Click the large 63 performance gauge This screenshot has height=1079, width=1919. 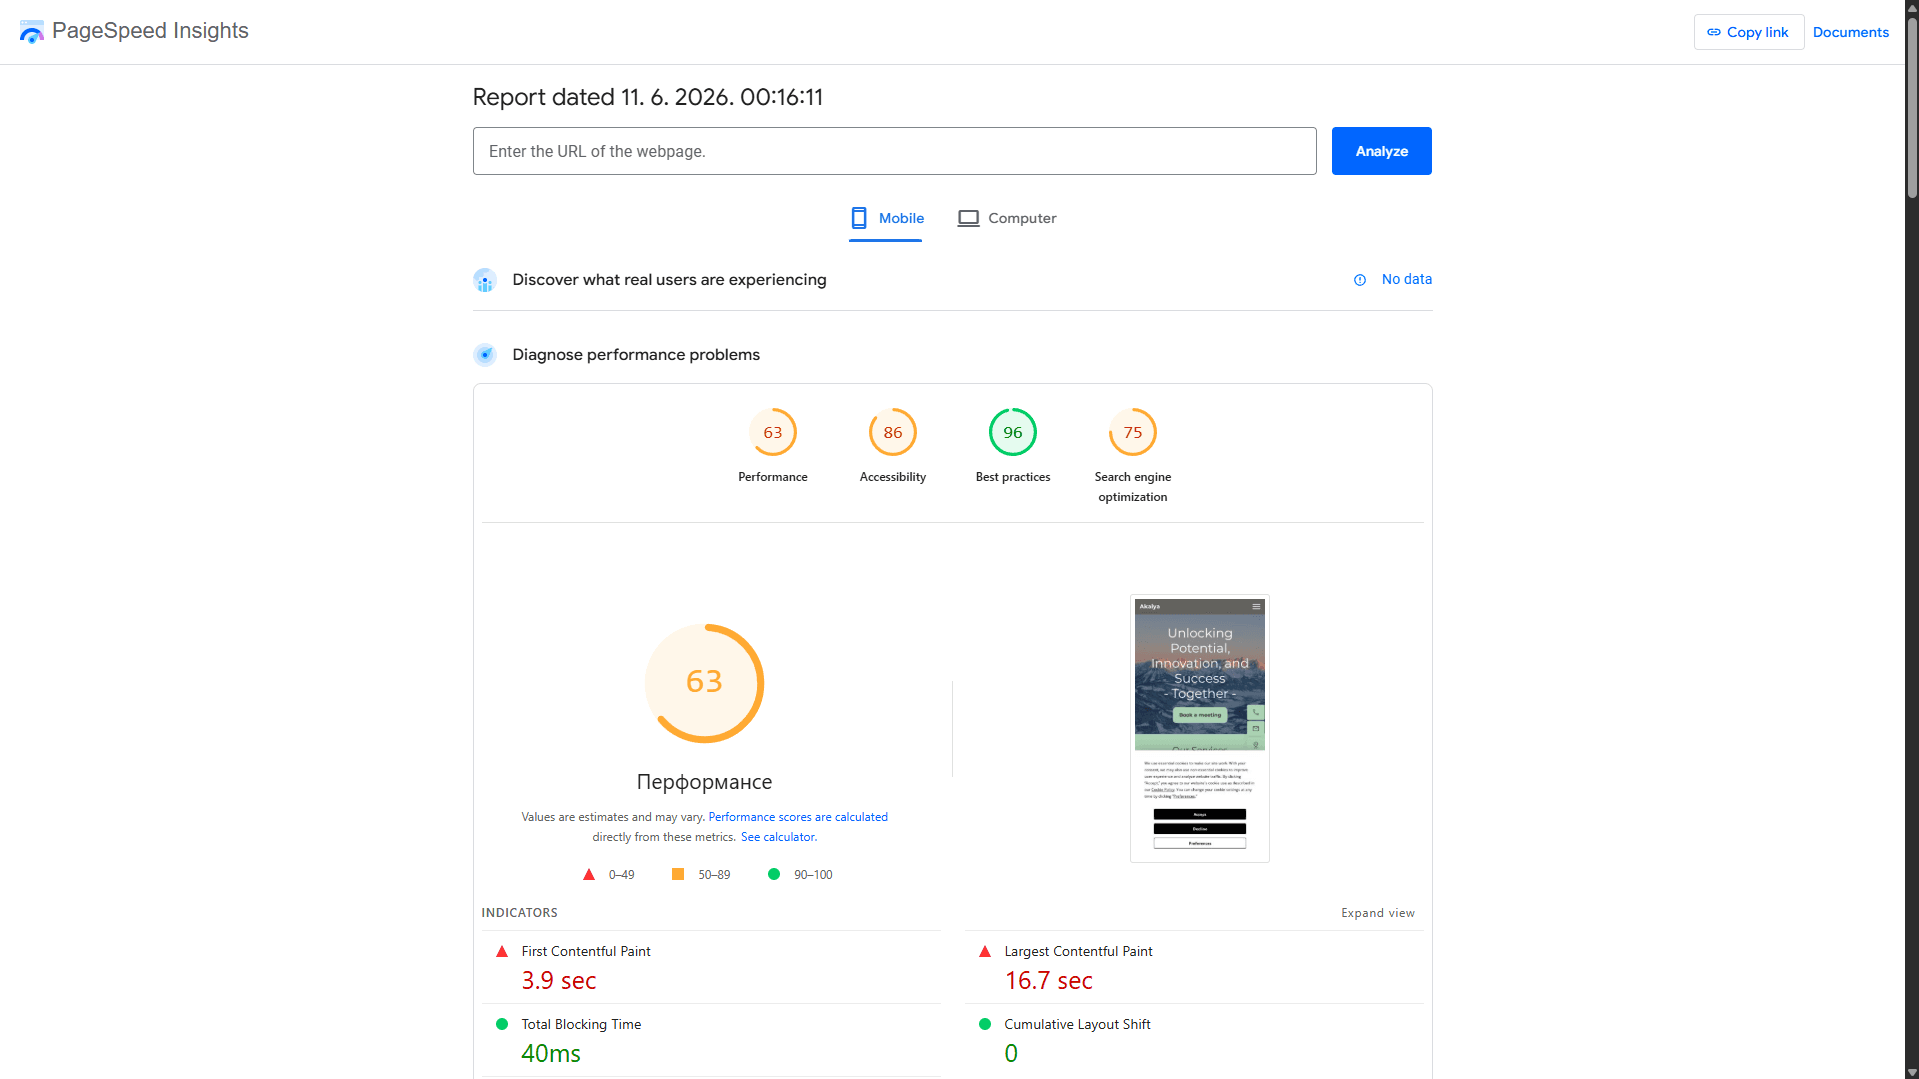(x=705, y=683)
